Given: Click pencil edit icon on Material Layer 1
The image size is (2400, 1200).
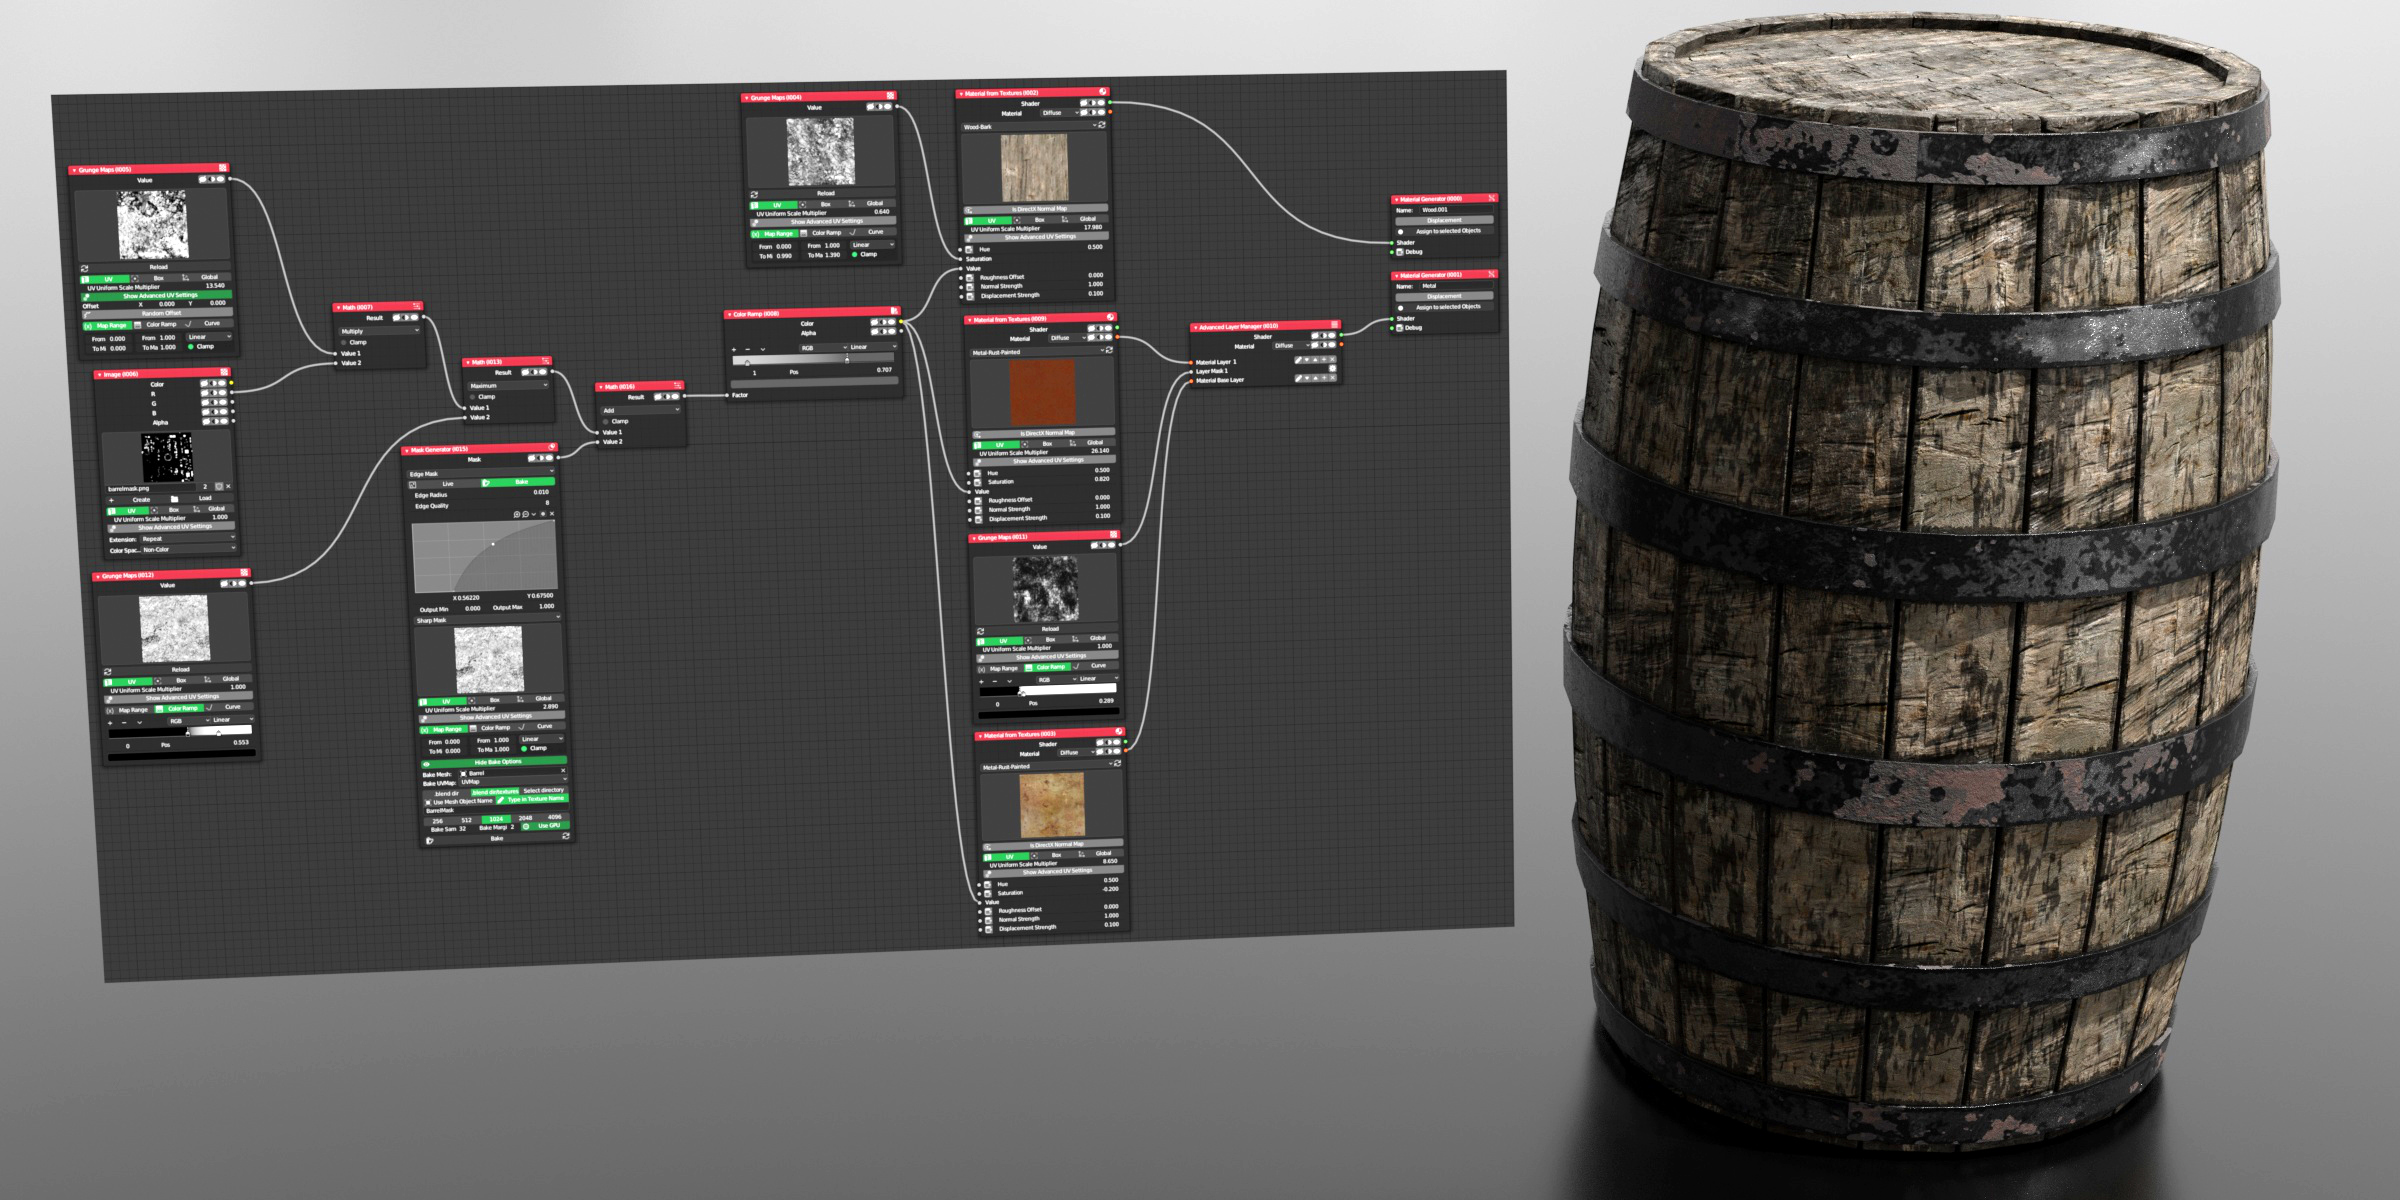Looking at the screenshot, I should 1299,360.
